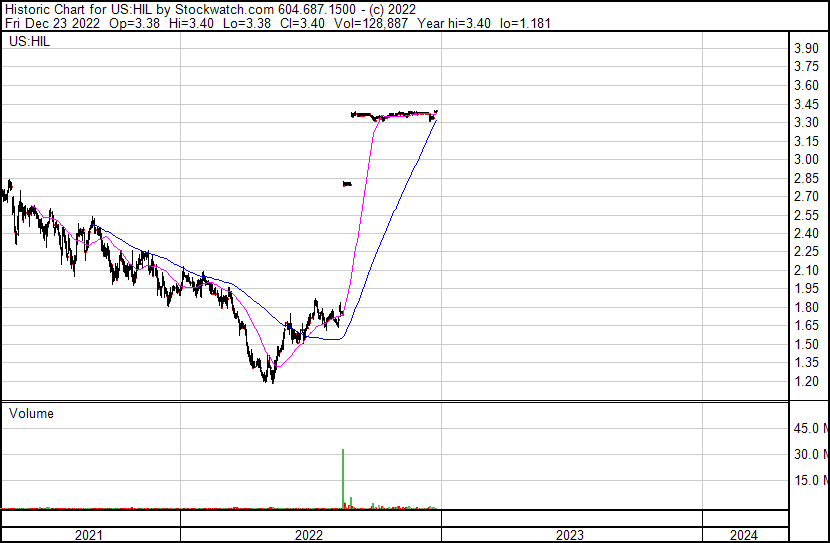This screenshot has height=543, width=830.
Task: Click the 30.0 M volume axis label
Action: pos(811,454)
